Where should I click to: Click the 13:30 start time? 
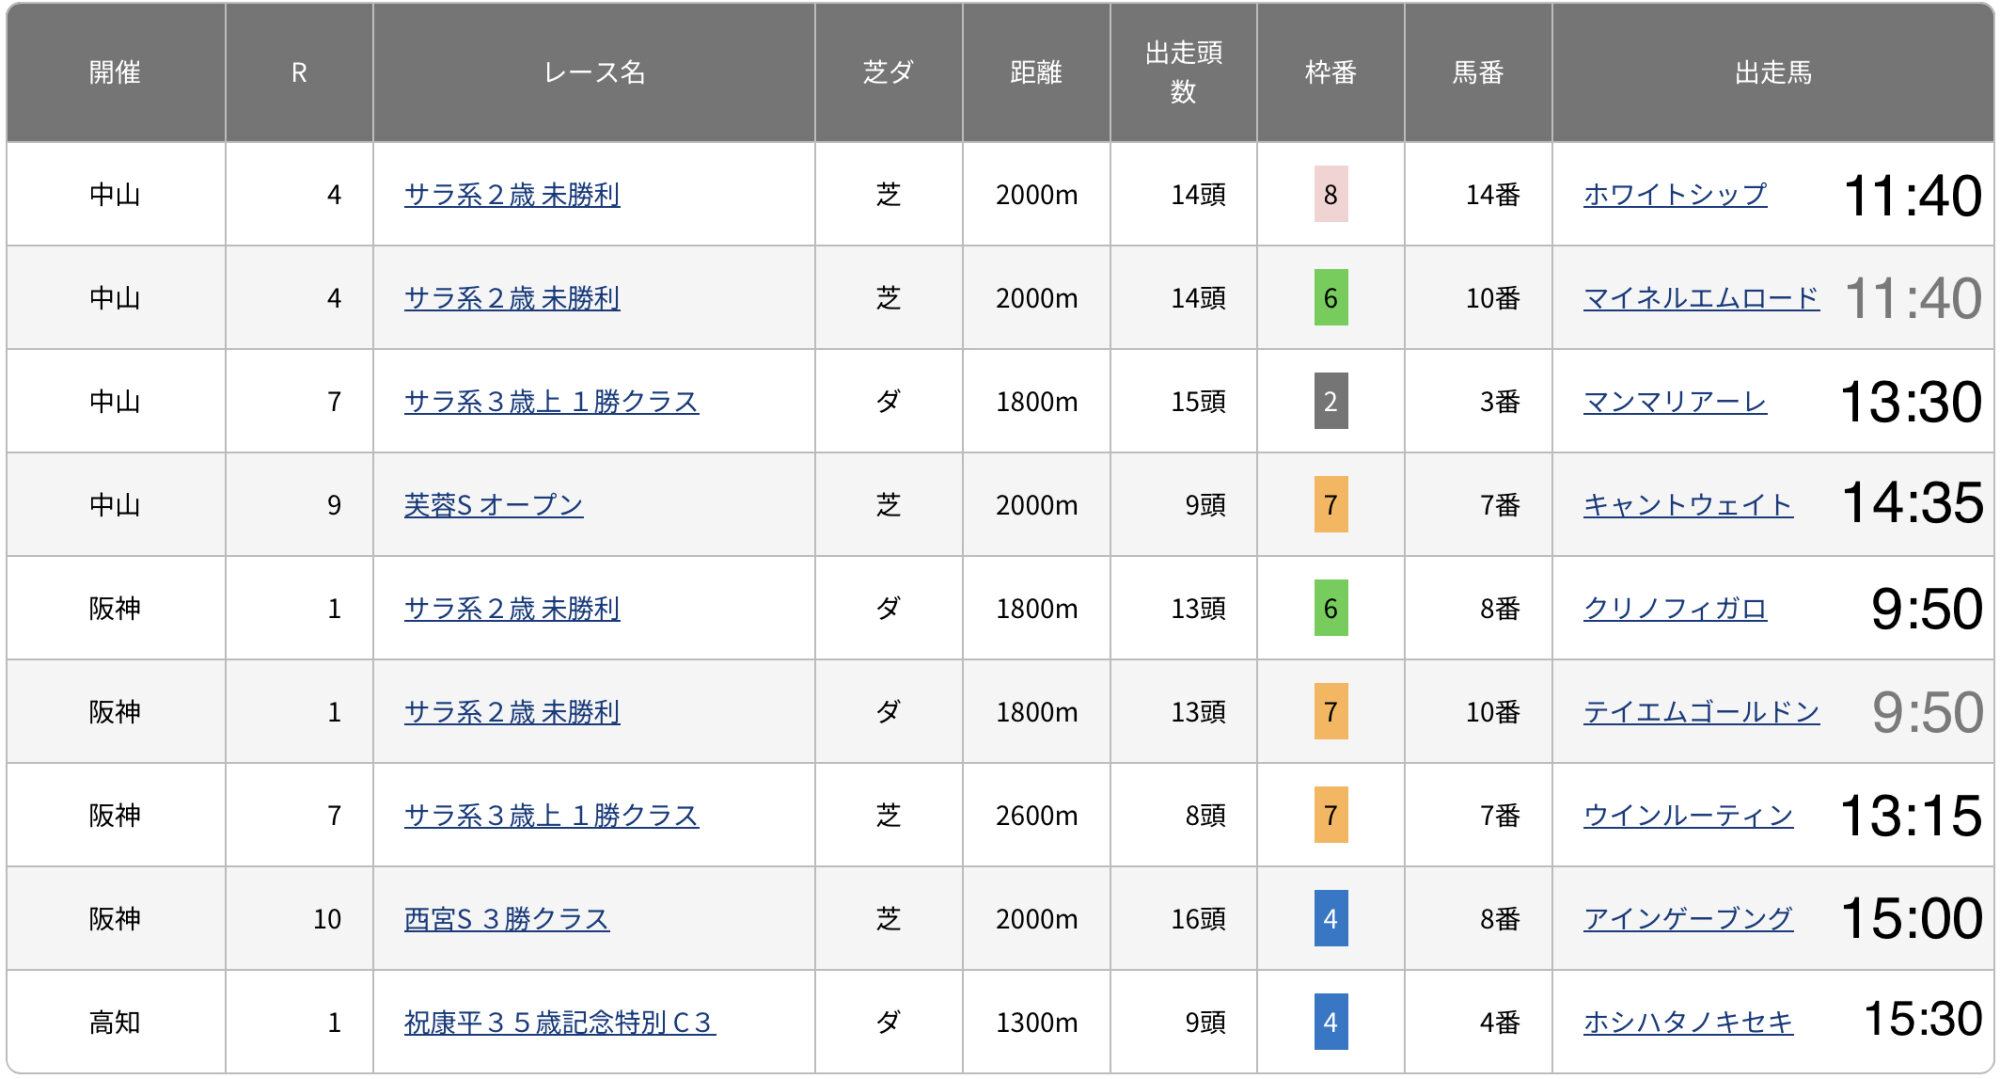click(1911, 402)
